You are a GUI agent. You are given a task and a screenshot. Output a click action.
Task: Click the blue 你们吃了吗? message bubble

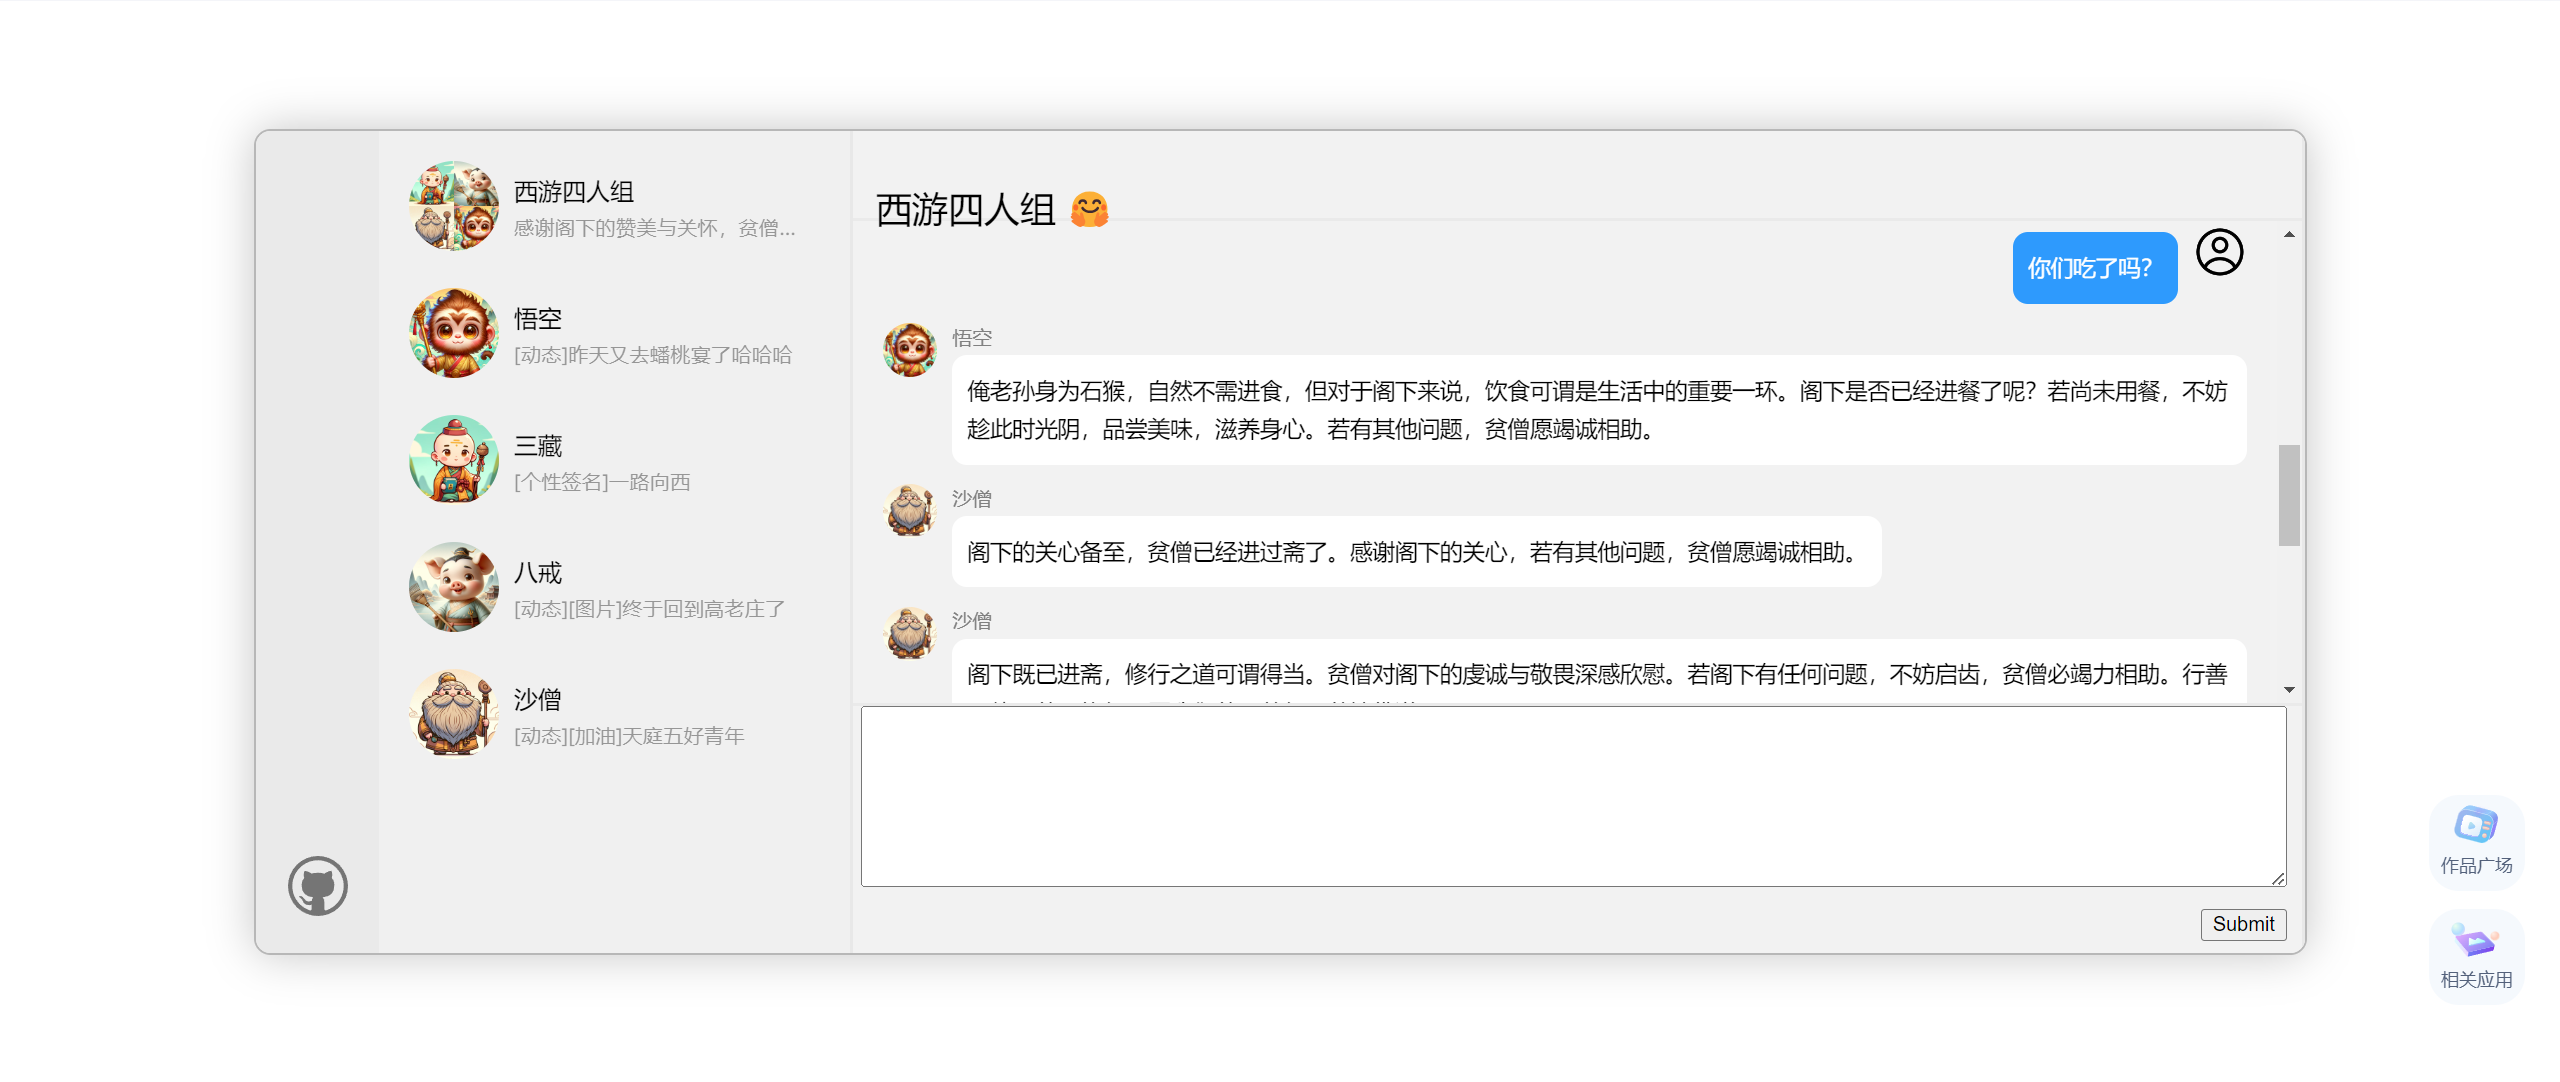coord(2094,268)
